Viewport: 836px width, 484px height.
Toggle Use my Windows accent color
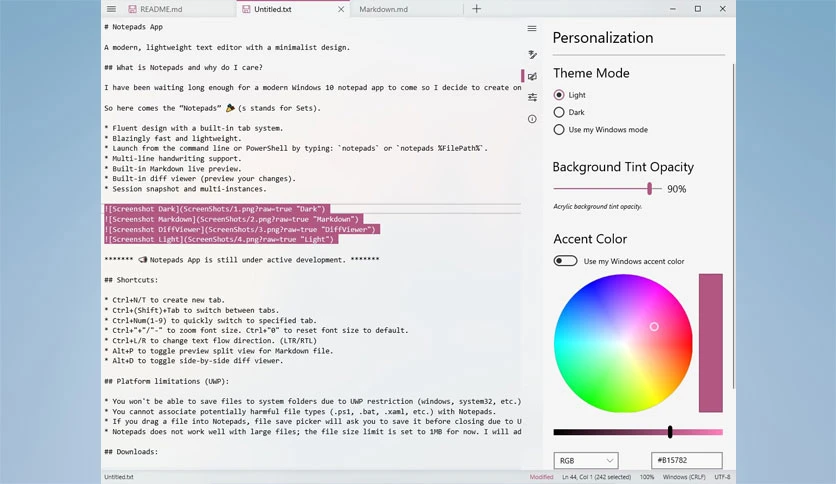point(565,261)
